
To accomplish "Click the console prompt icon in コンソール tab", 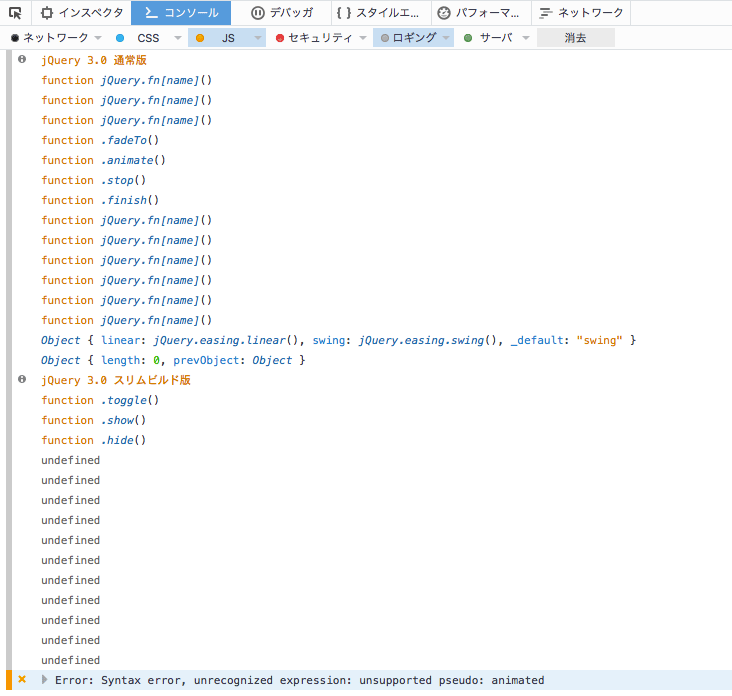I will 151,13.
